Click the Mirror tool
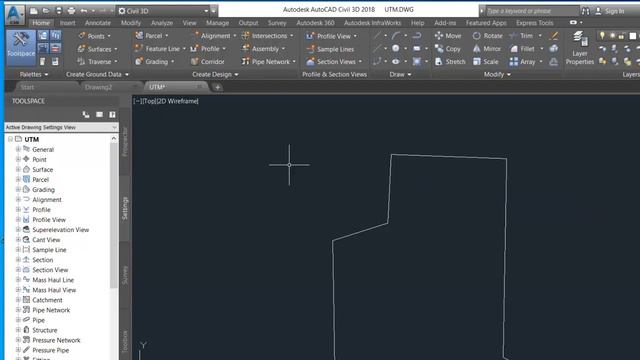The image size is (640, 360). 487,49
